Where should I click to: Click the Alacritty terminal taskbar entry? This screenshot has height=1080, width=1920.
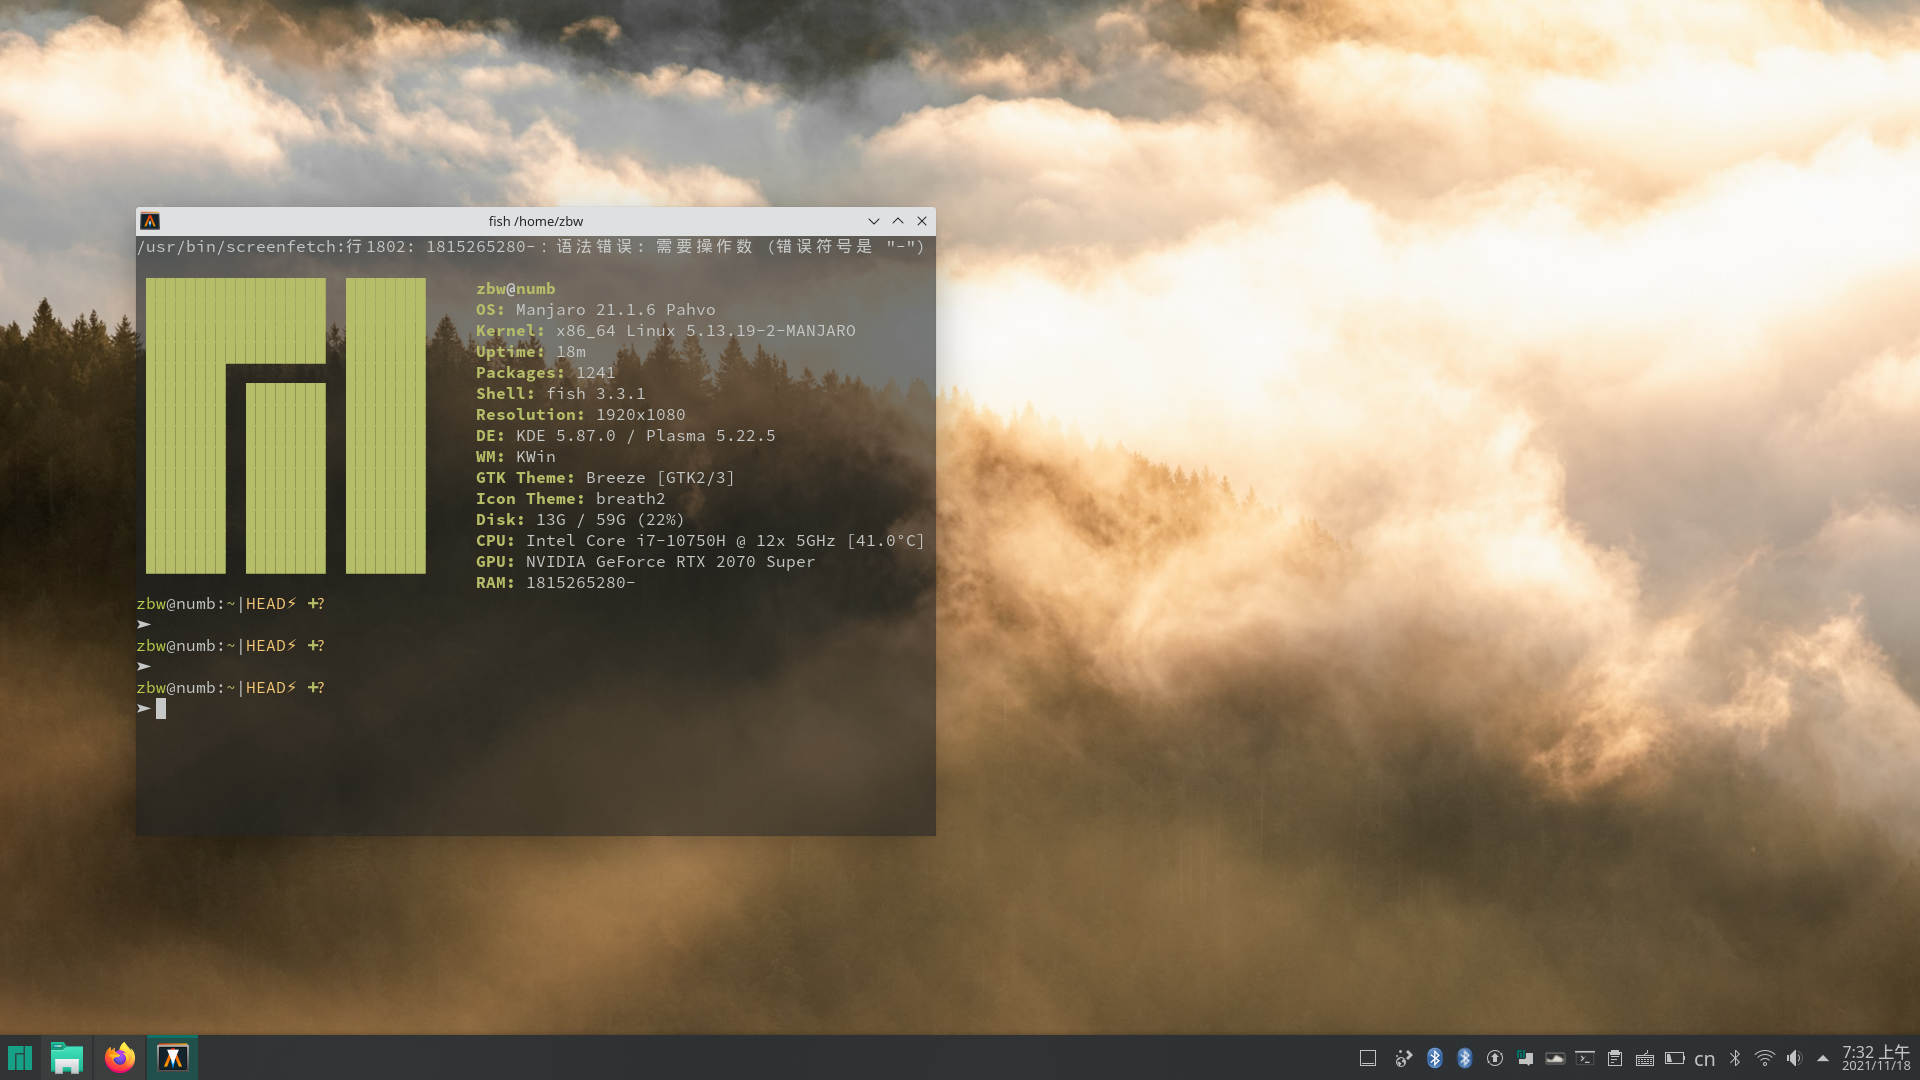pos(172,1058)
